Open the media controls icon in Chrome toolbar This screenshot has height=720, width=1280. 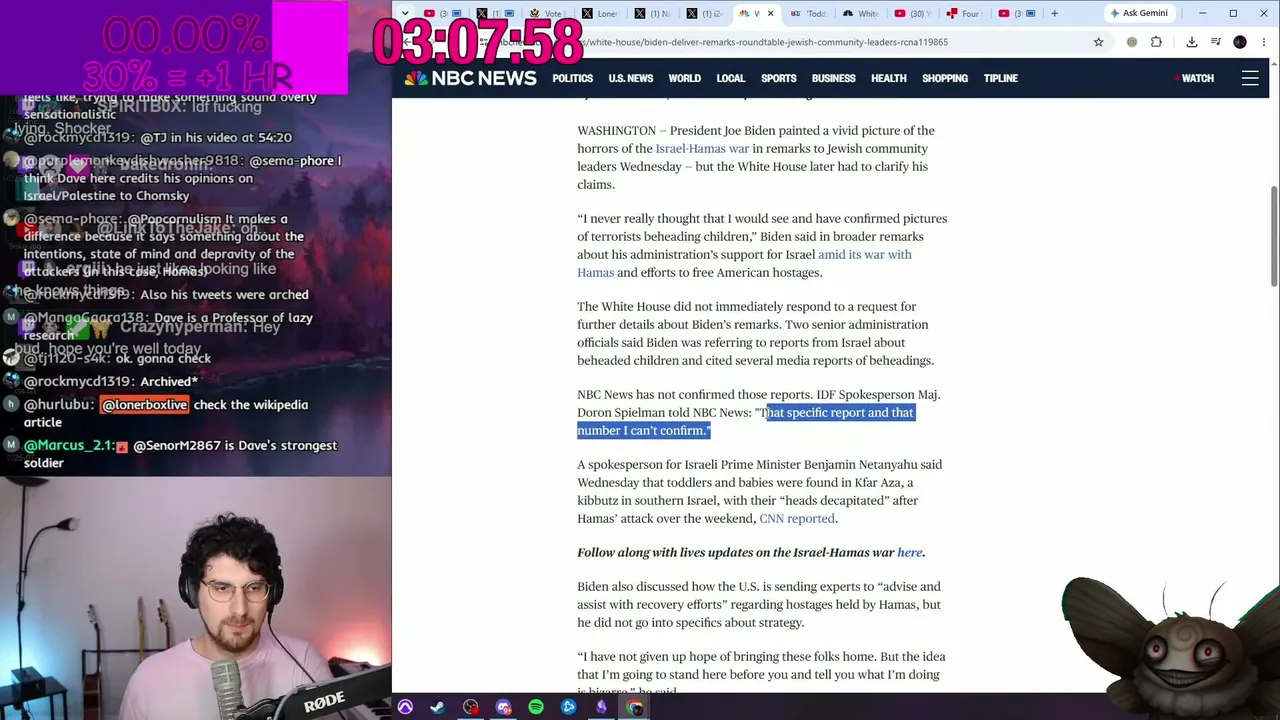(x=1216, y=42)
